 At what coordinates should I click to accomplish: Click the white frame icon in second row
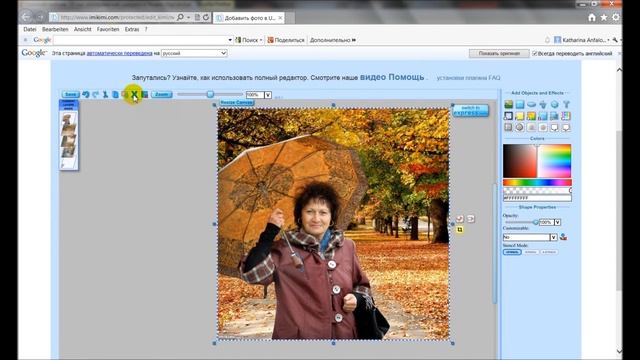[508, 116]
